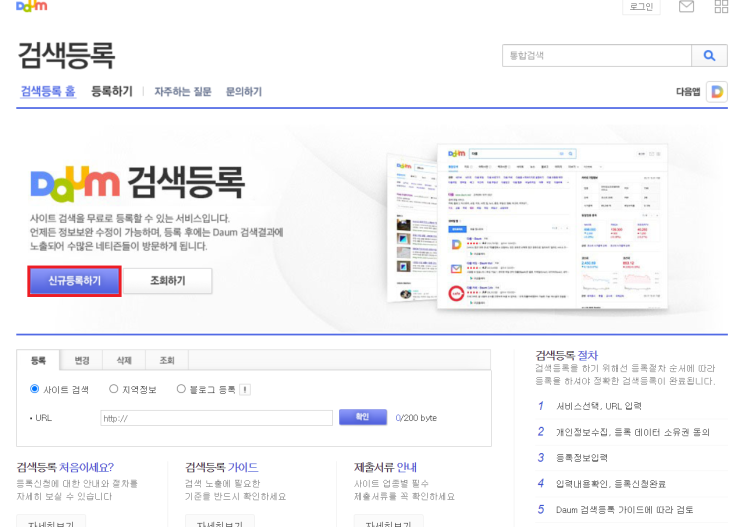Click the 검색등록 절차 heading
Image resolution: width=743 pixels, height=527 pixels.
pyautogui.click(x=567, y=355)
